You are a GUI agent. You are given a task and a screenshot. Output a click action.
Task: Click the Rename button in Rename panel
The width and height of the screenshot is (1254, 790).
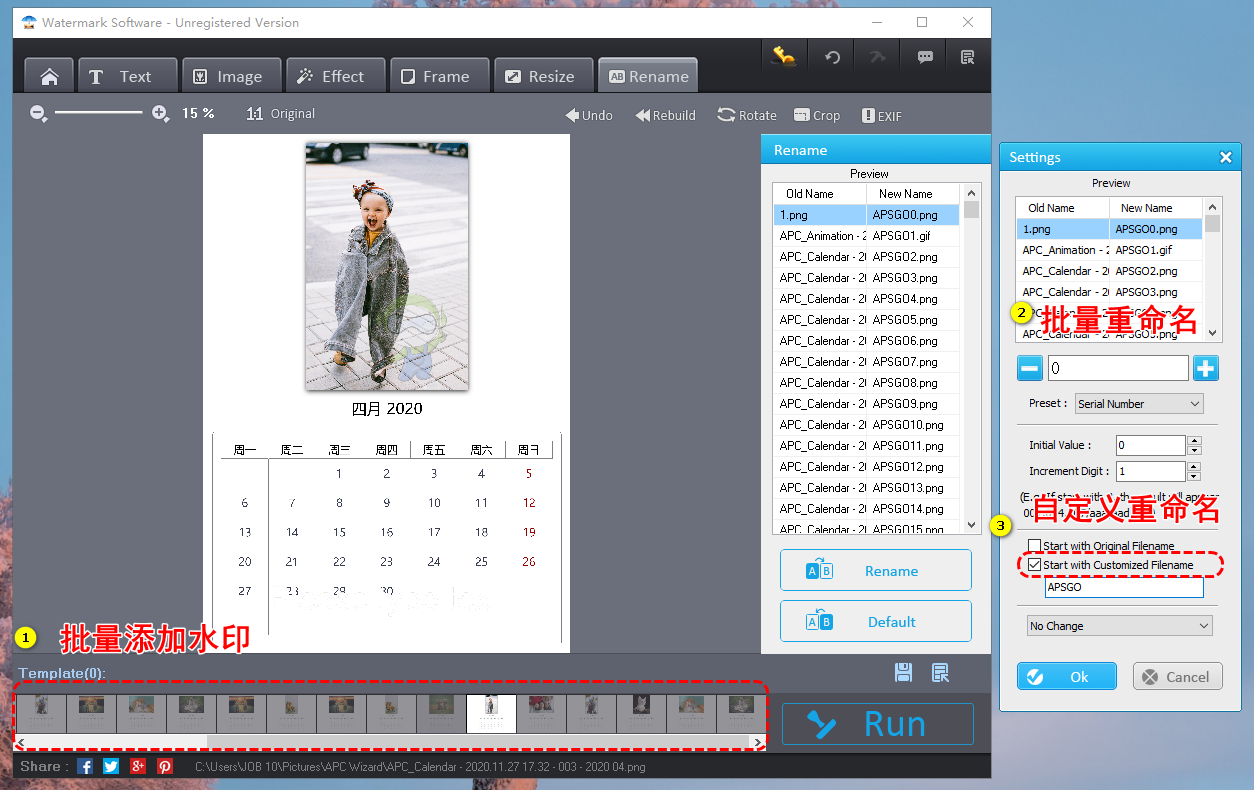[876, 570]
